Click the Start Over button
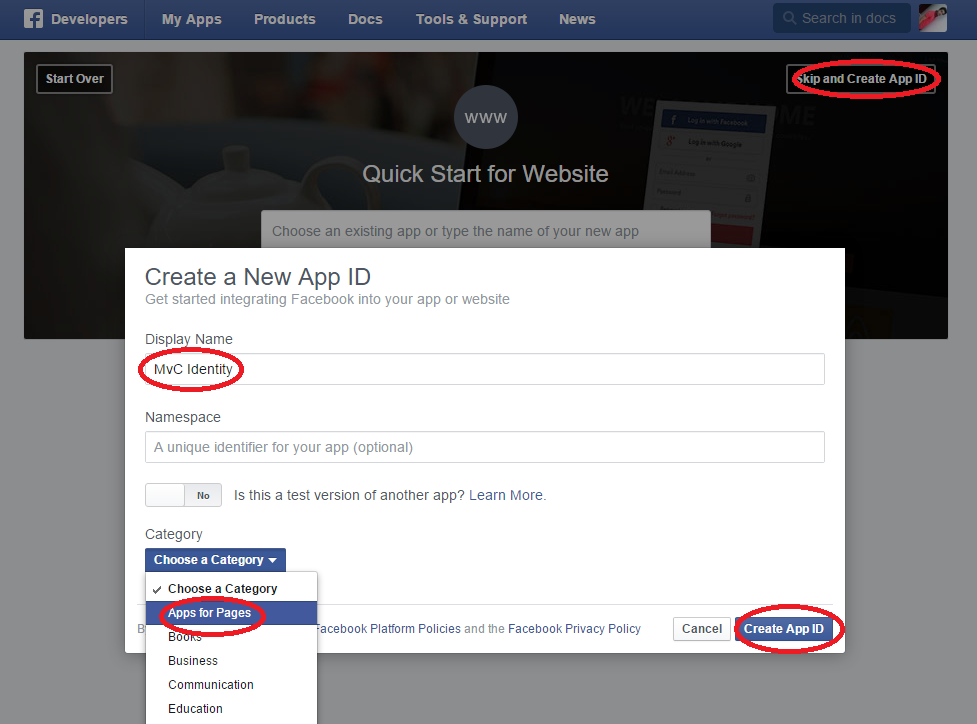Viewport: 977px width, 724px height. (73, 78)
